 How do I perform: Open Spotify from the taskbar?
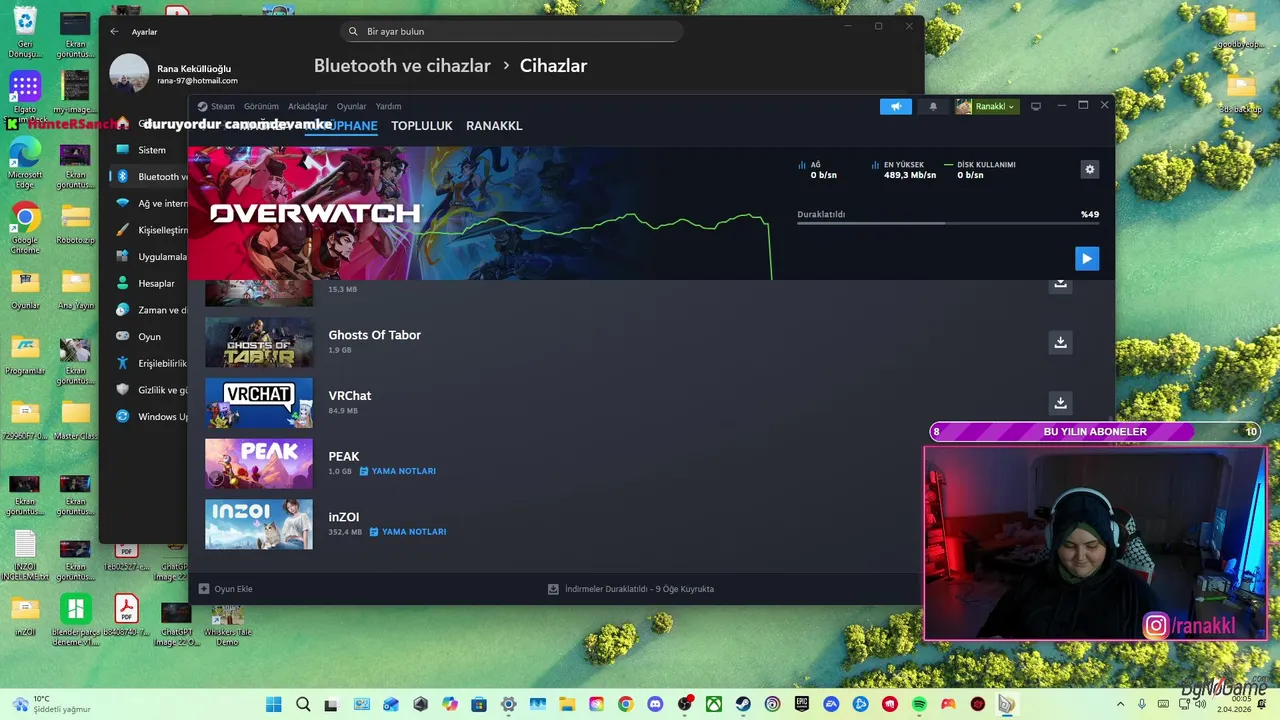[919, 704]
